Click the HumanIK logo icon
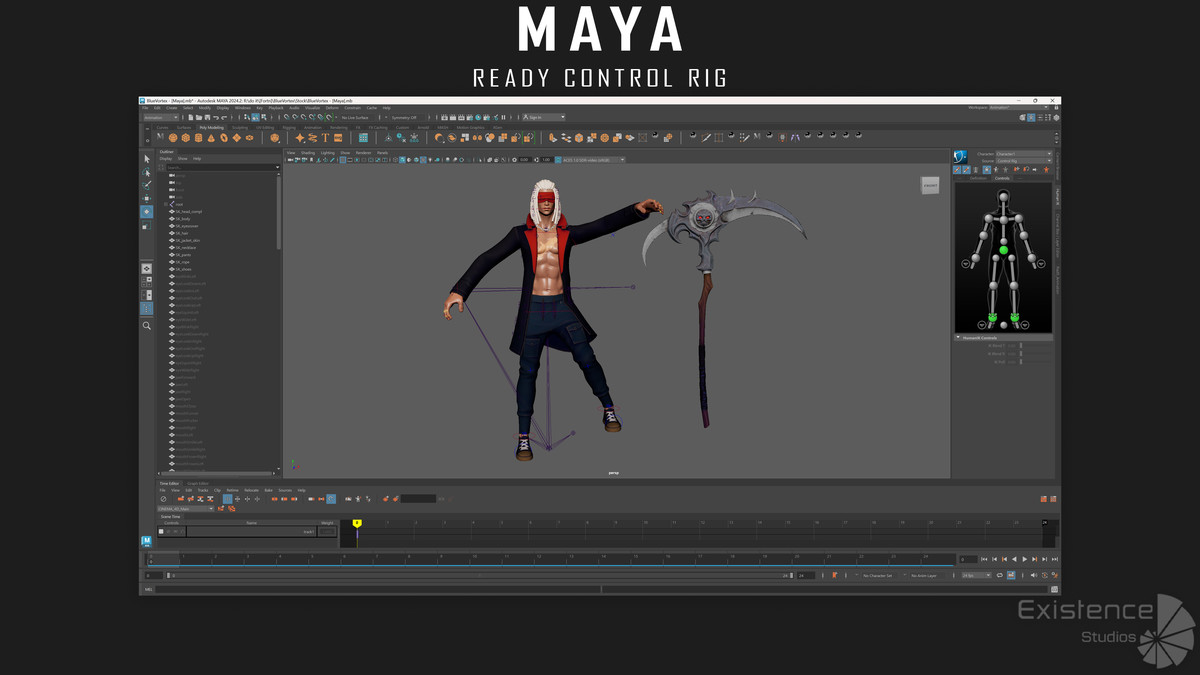The width and height of the screenshot is (1200, 675). pos(960,156)
